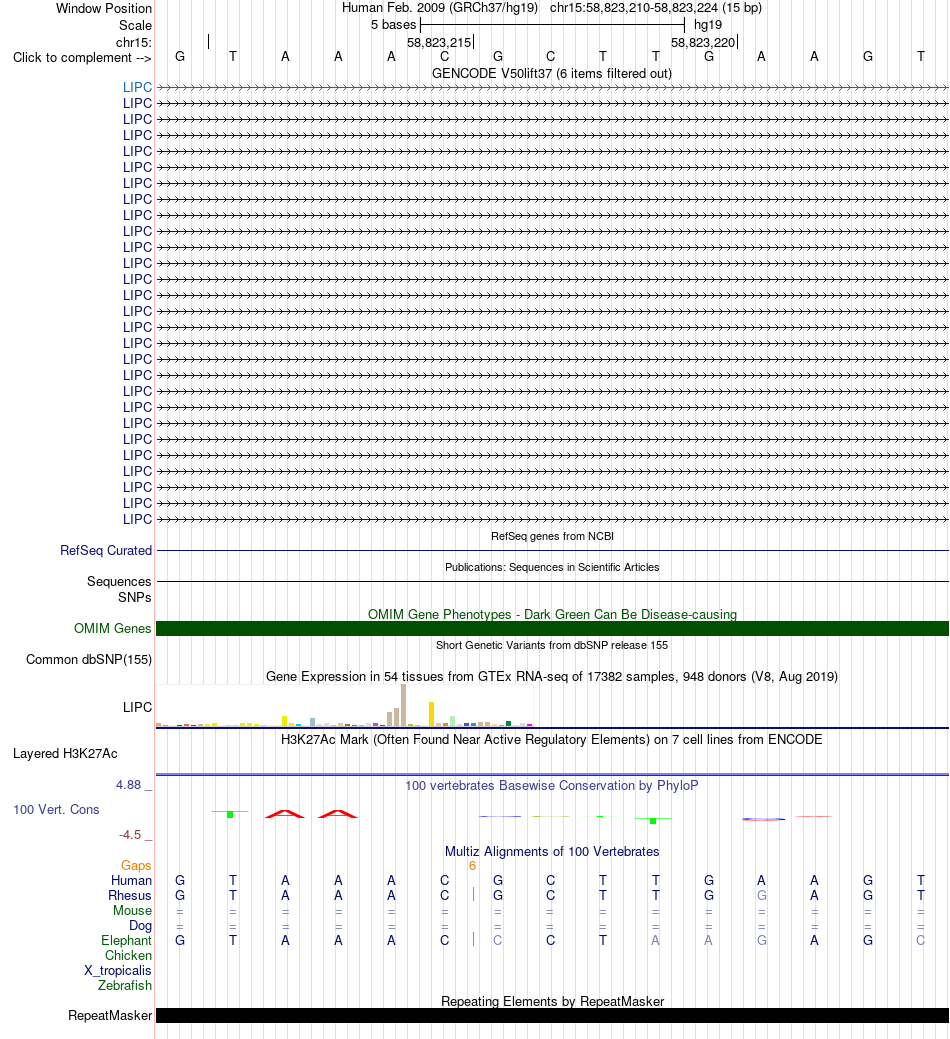The height and width of the screenshot is (1039, 950).
Task: Open '100 vertebrates Basewise Conservation by PhyloP' title
Action: coord(552,786)
